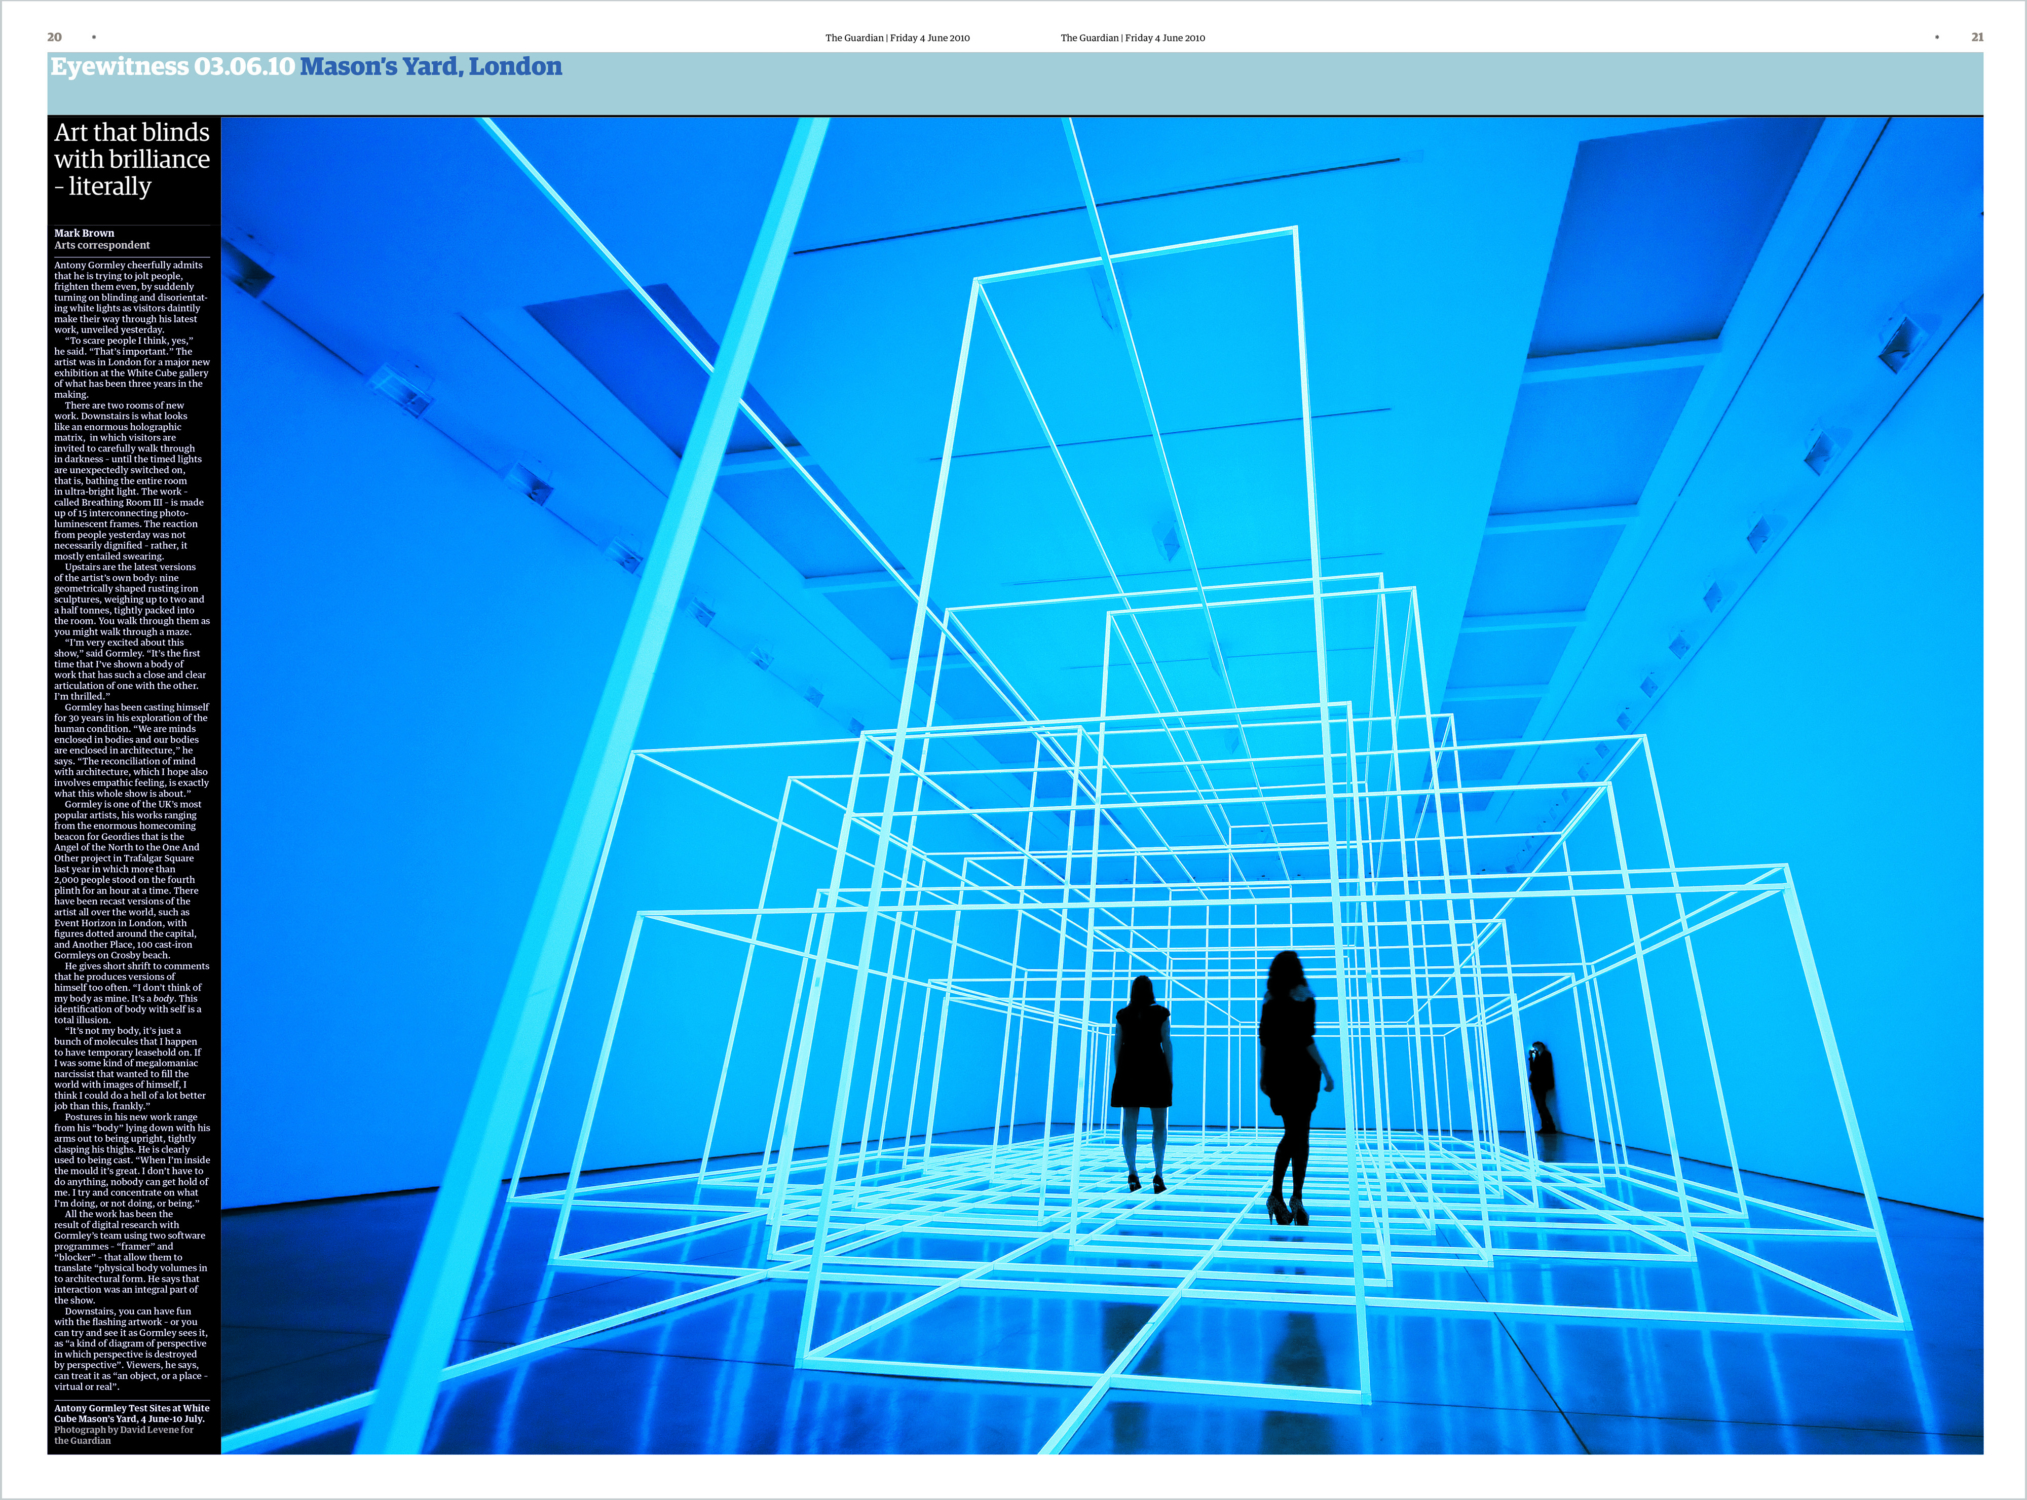
Task: Click left-page Guardian Friday 4 June dateline
Action: 897,38
